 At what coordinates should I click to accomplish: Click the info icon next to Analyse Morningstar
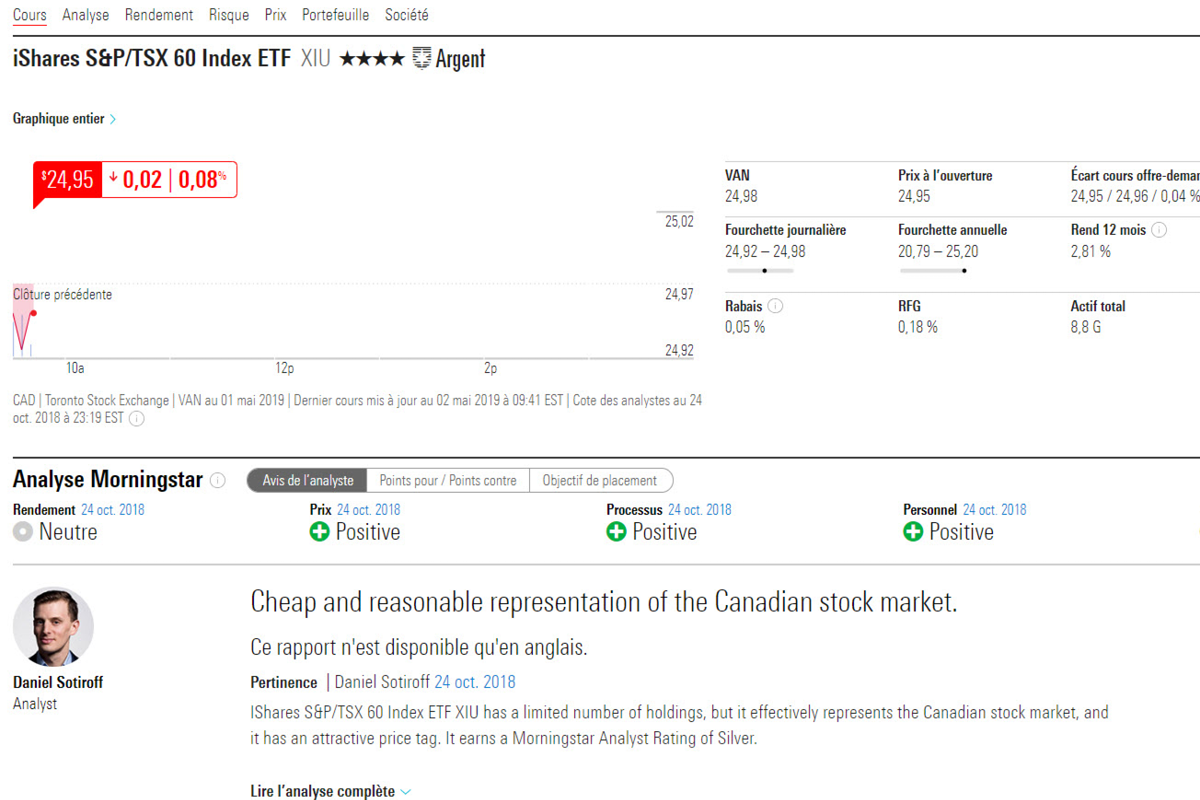(218, 481)
